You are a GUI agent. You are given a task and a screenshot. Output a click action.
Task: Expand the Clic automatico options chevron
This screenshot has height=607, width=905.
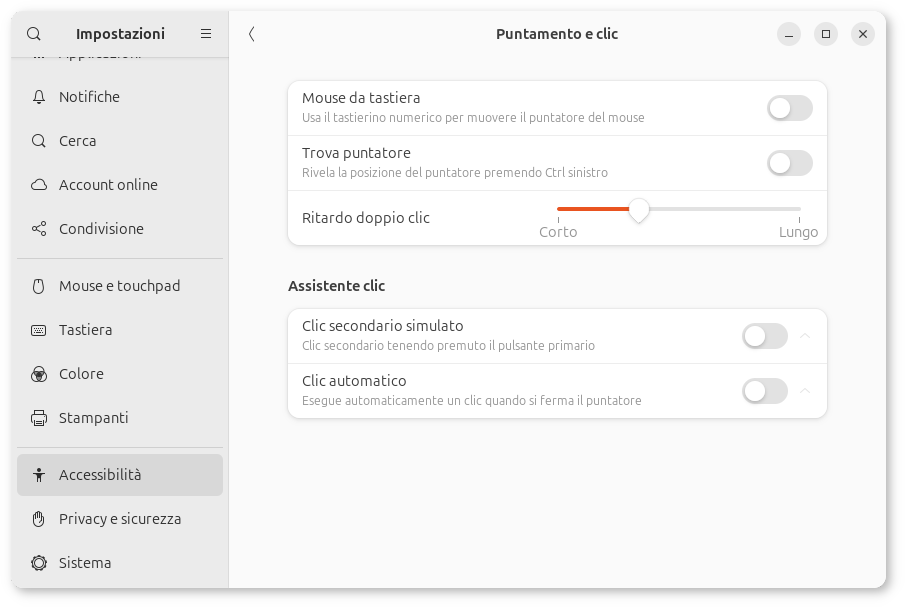[805, 391]
